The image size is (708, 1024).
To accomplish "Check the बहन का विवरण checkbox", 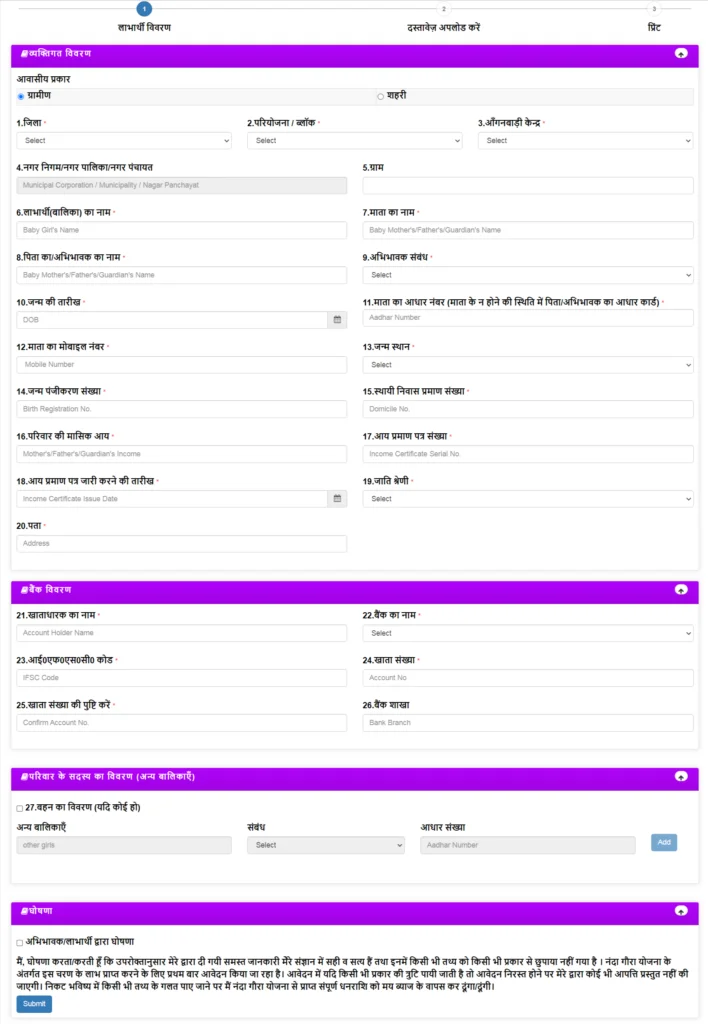I will point(20,808).
